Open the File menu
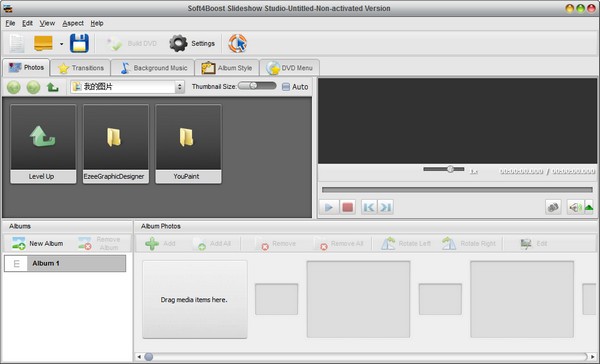The width and height of the screenshot is (600, 364). [x=10, y=23]
